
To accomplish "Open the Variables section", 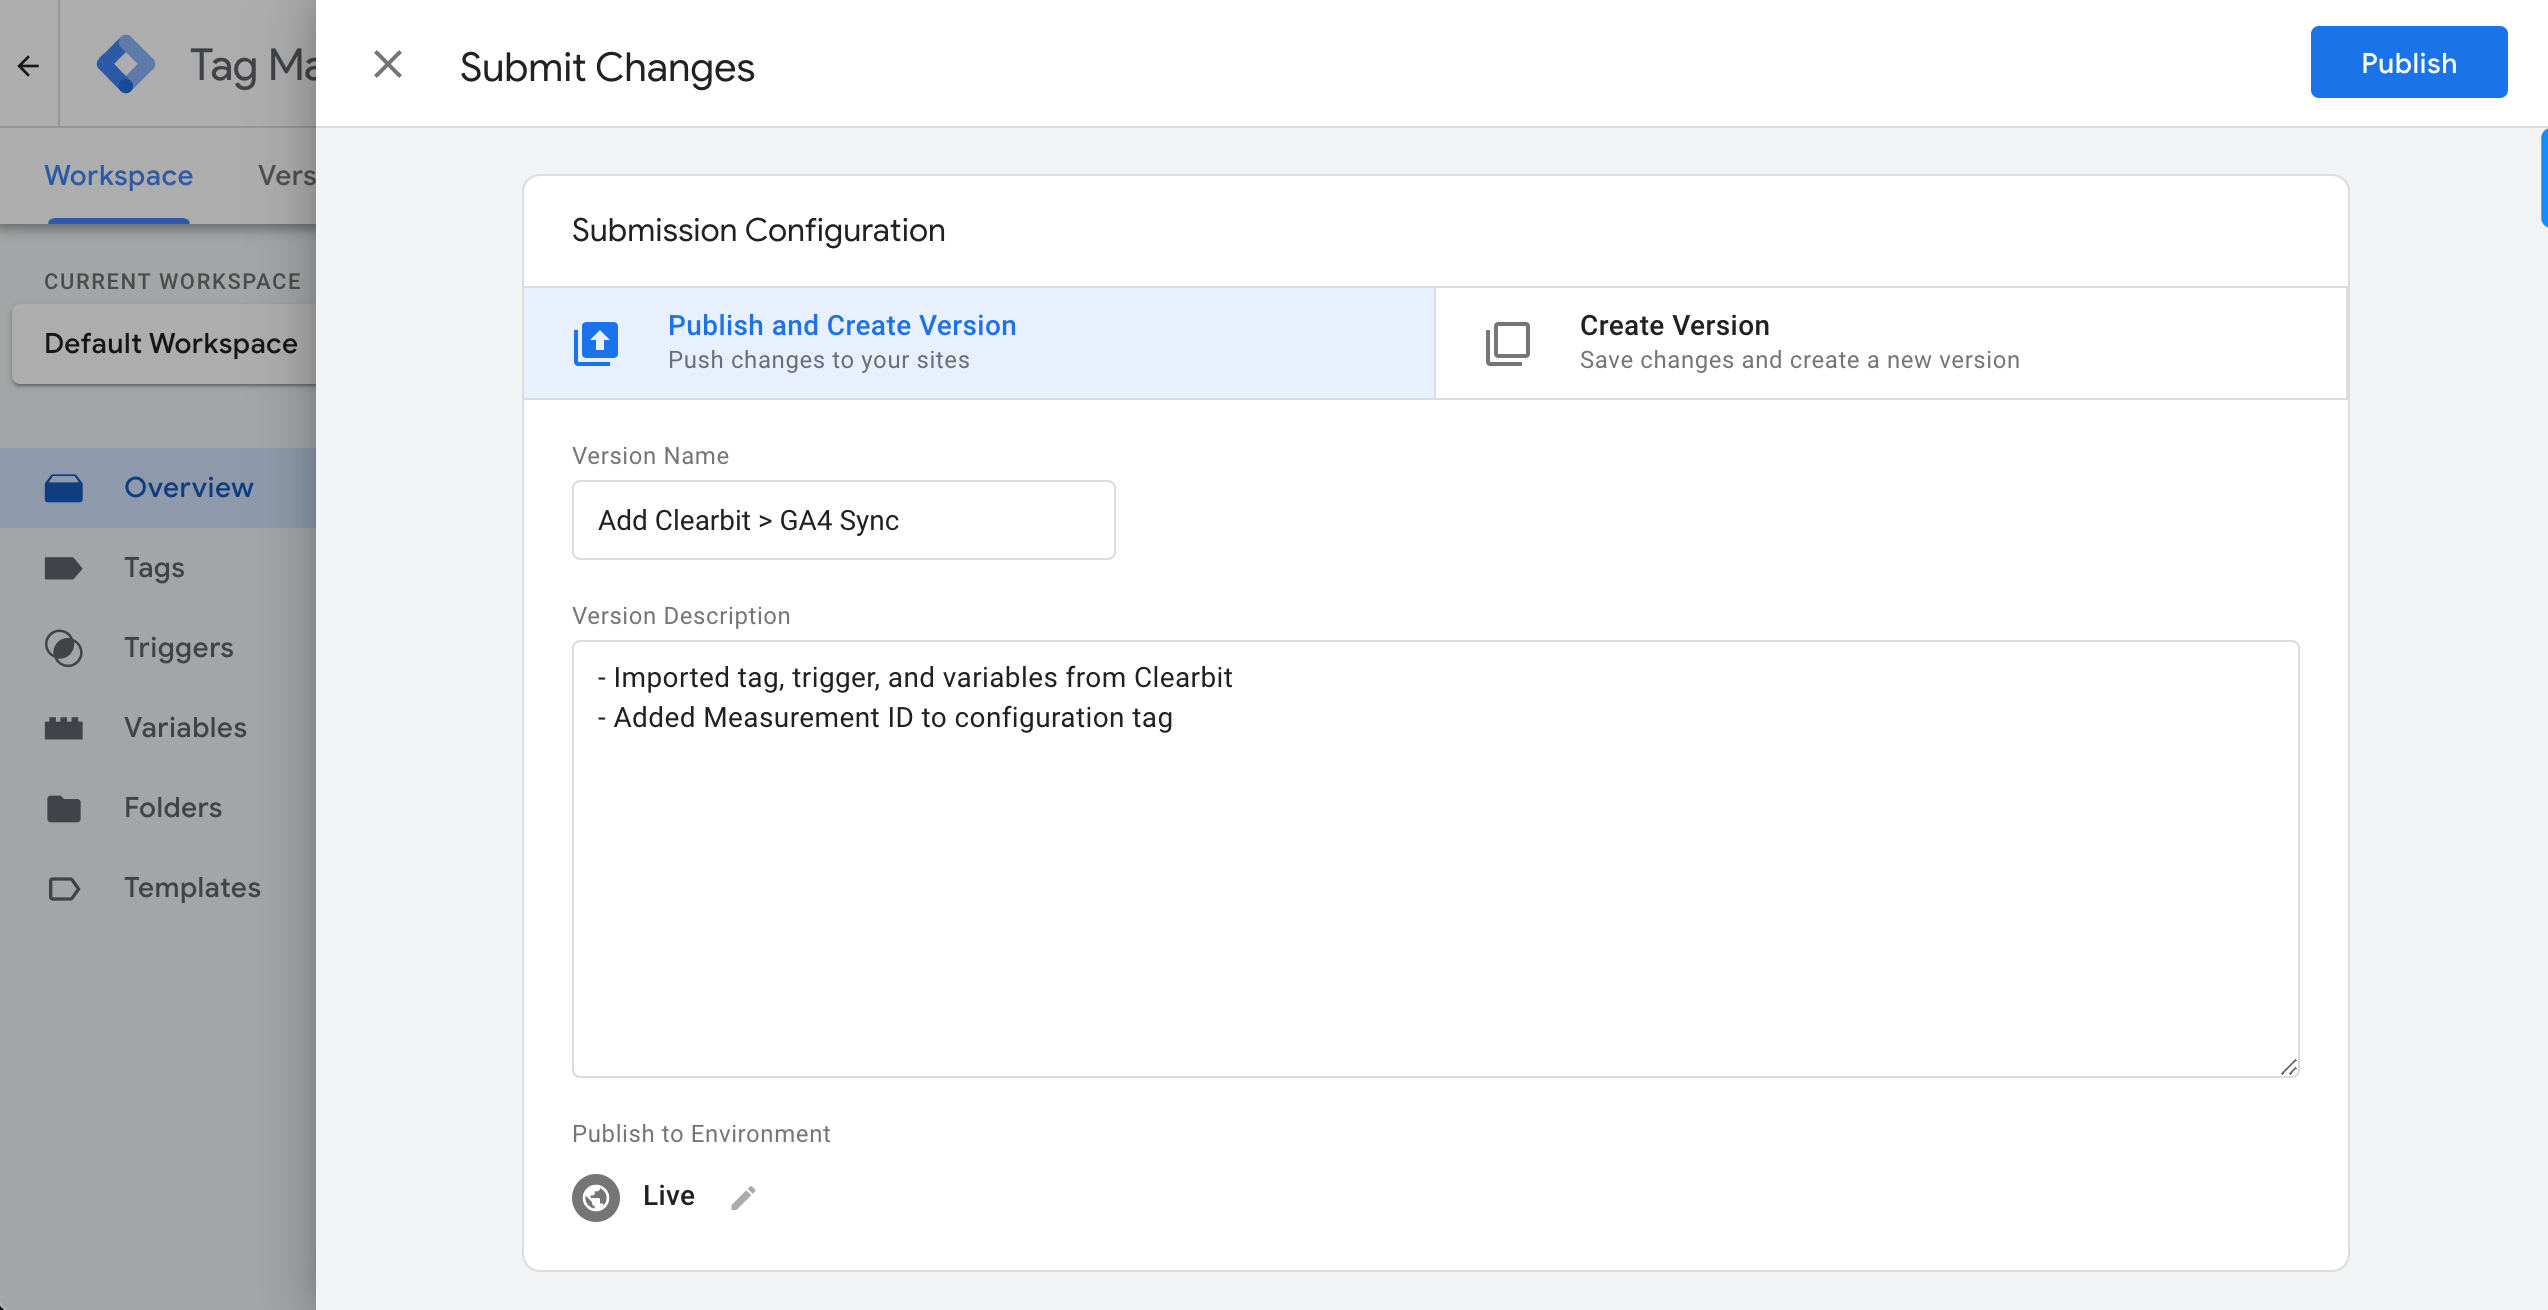I will tap(158, 728).
